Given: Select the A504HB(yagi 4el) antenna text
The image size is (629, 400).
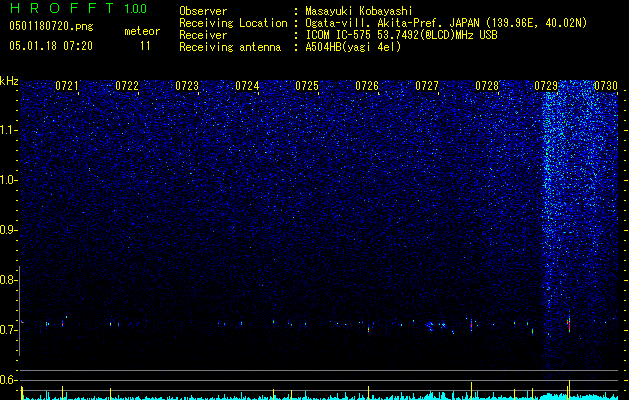Looking at the screenshot, I should tap(353, 47).
